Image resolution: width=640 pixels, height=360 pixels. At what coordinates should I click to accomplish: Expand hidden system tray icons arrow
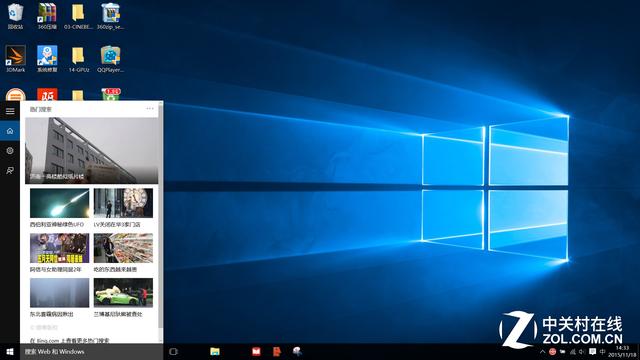coord(542,352)
